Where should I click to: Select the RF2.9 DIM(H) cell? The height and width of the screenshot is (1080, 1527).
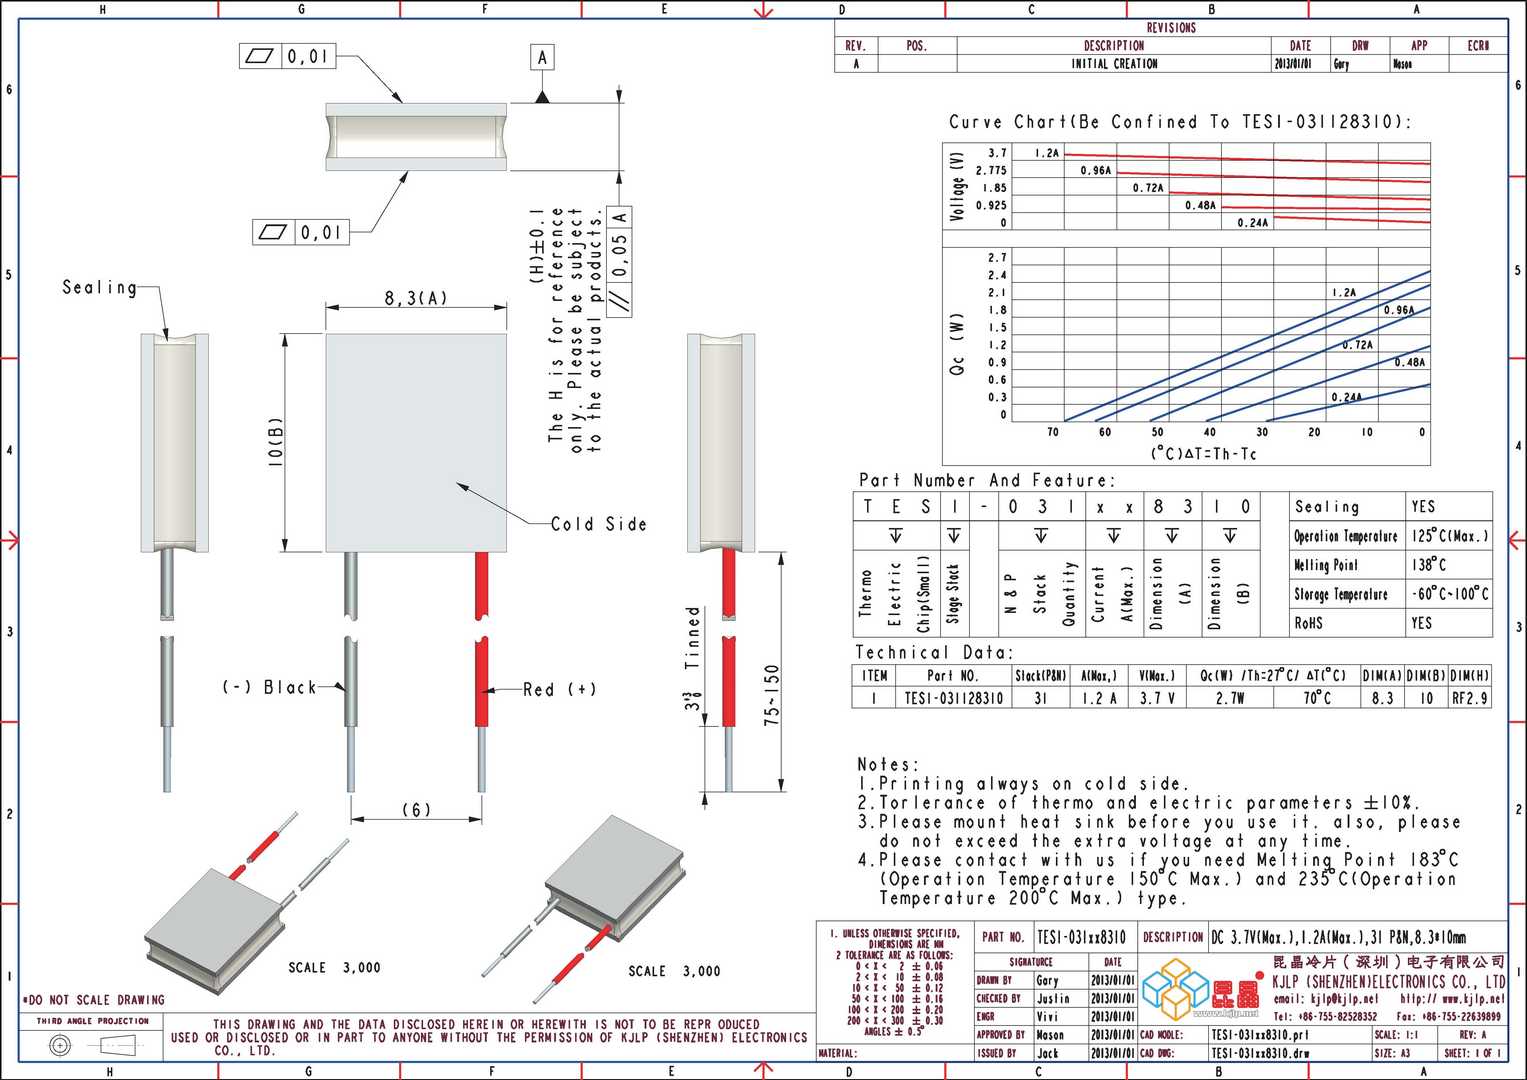[1469, 698]
